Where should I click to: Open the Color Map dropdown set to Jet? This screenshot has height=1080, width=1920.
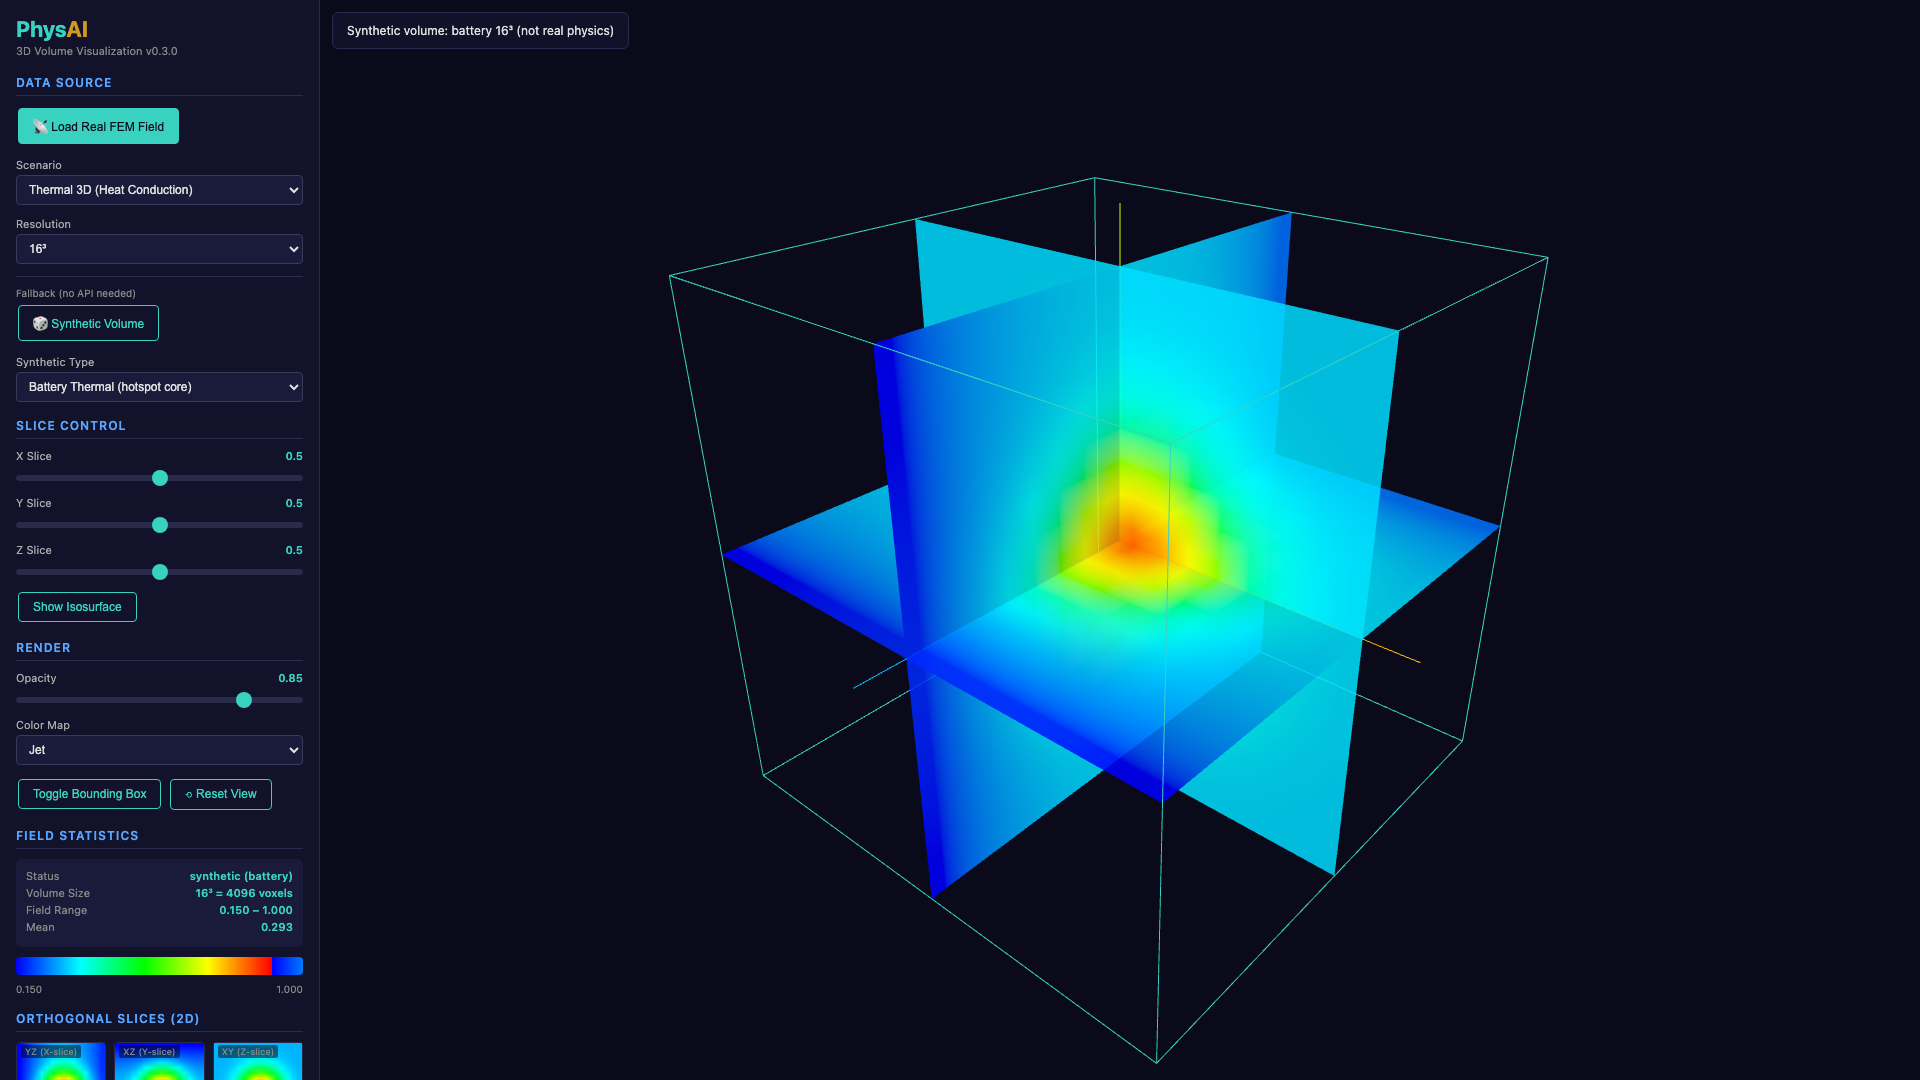159,750
